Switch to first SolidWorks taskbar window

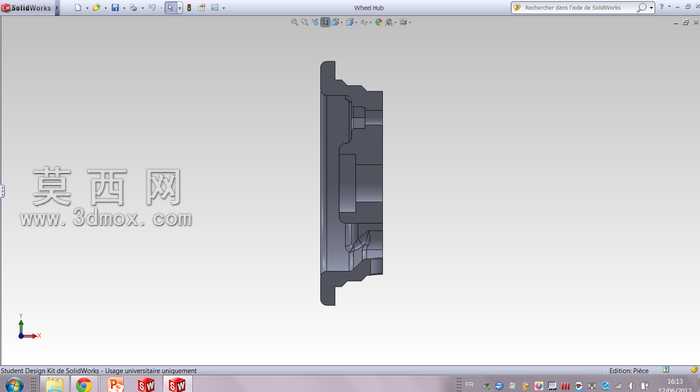pyautogui.click(x=146, y=385)
